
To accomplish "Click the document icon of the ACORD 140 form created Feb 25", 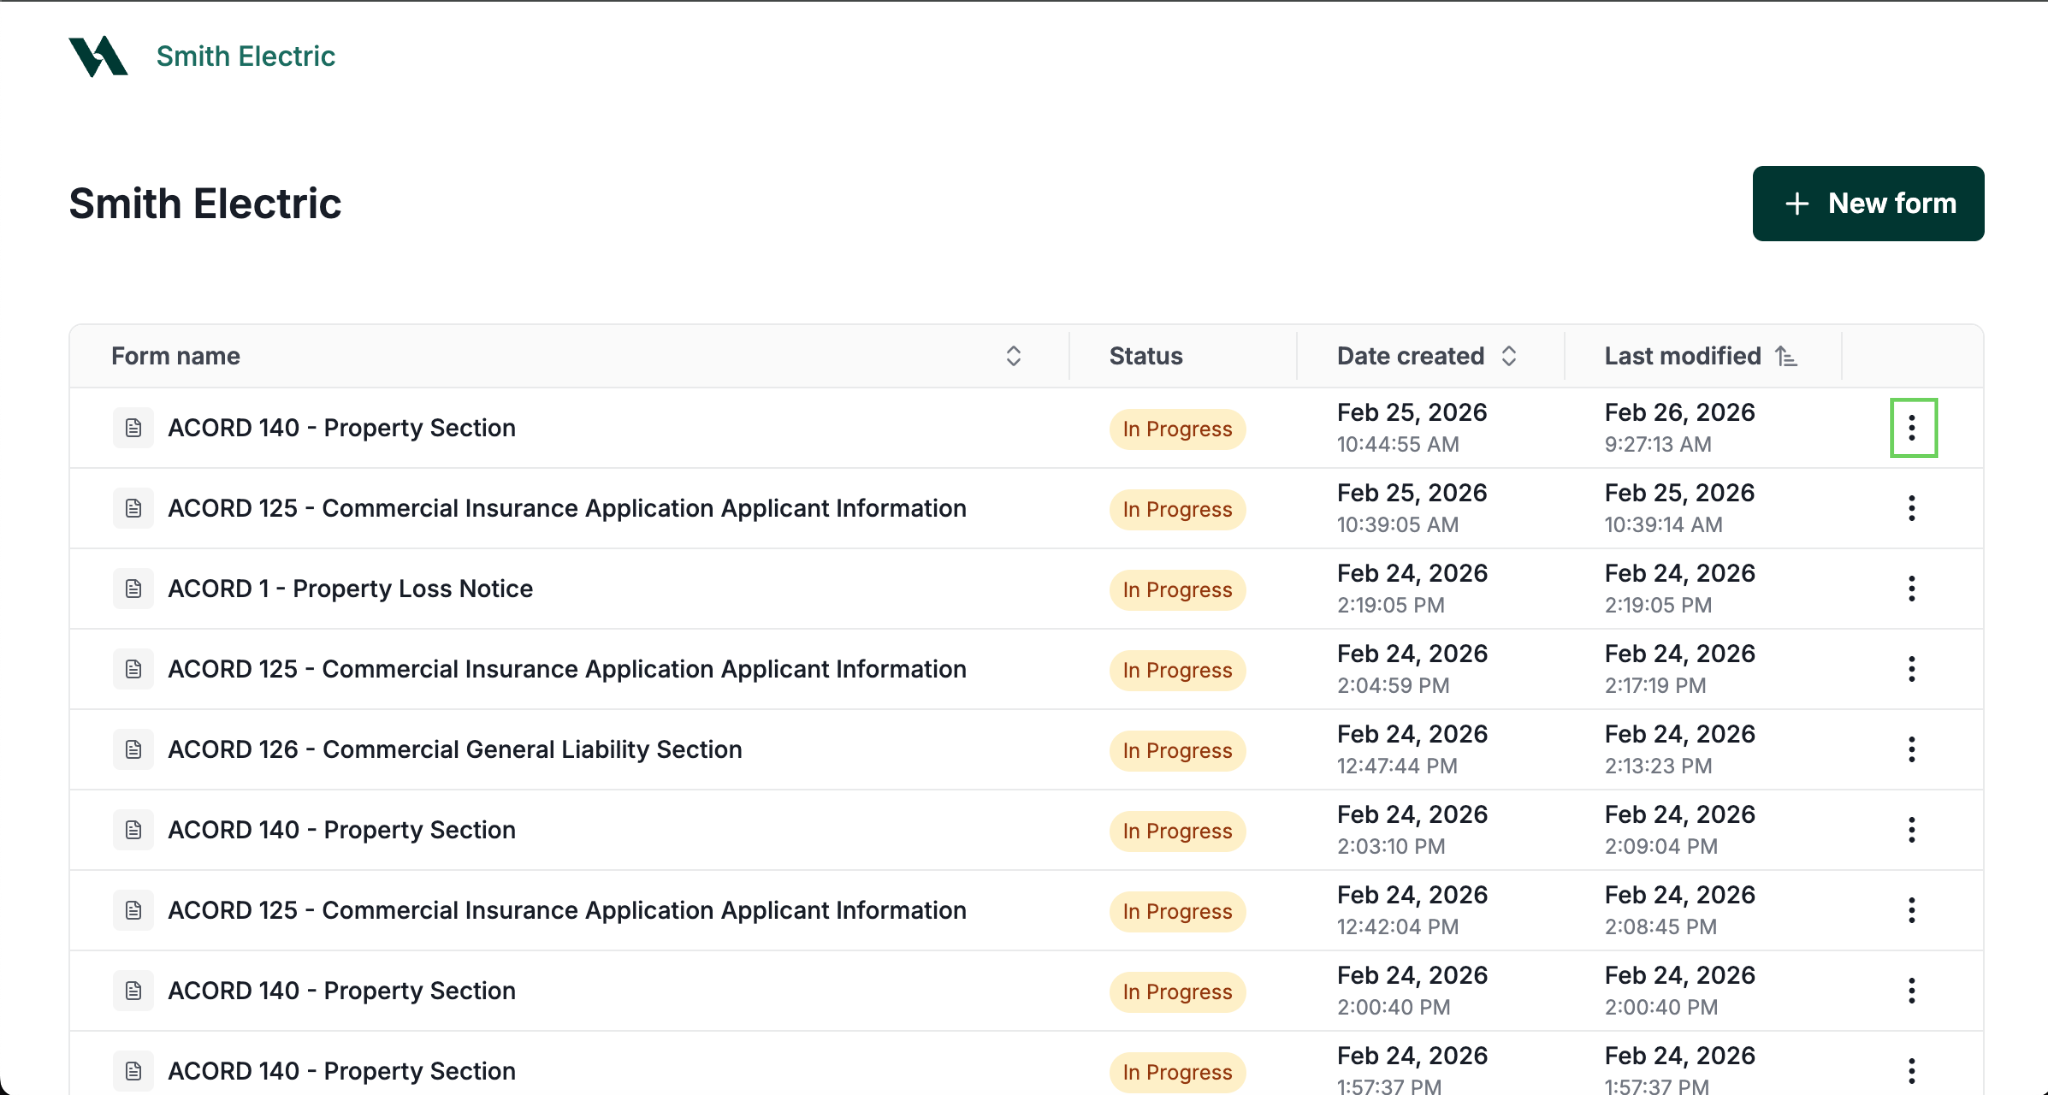I will coord(133,428).
